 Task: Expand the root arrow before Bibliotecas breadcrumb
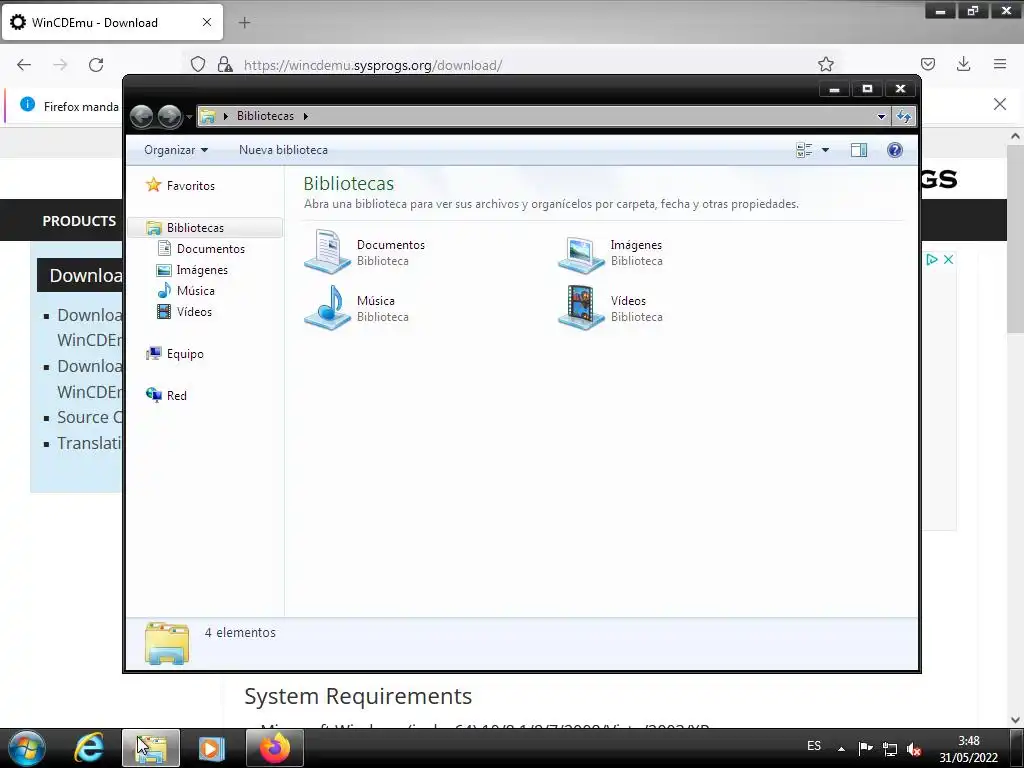pos(226,116)
